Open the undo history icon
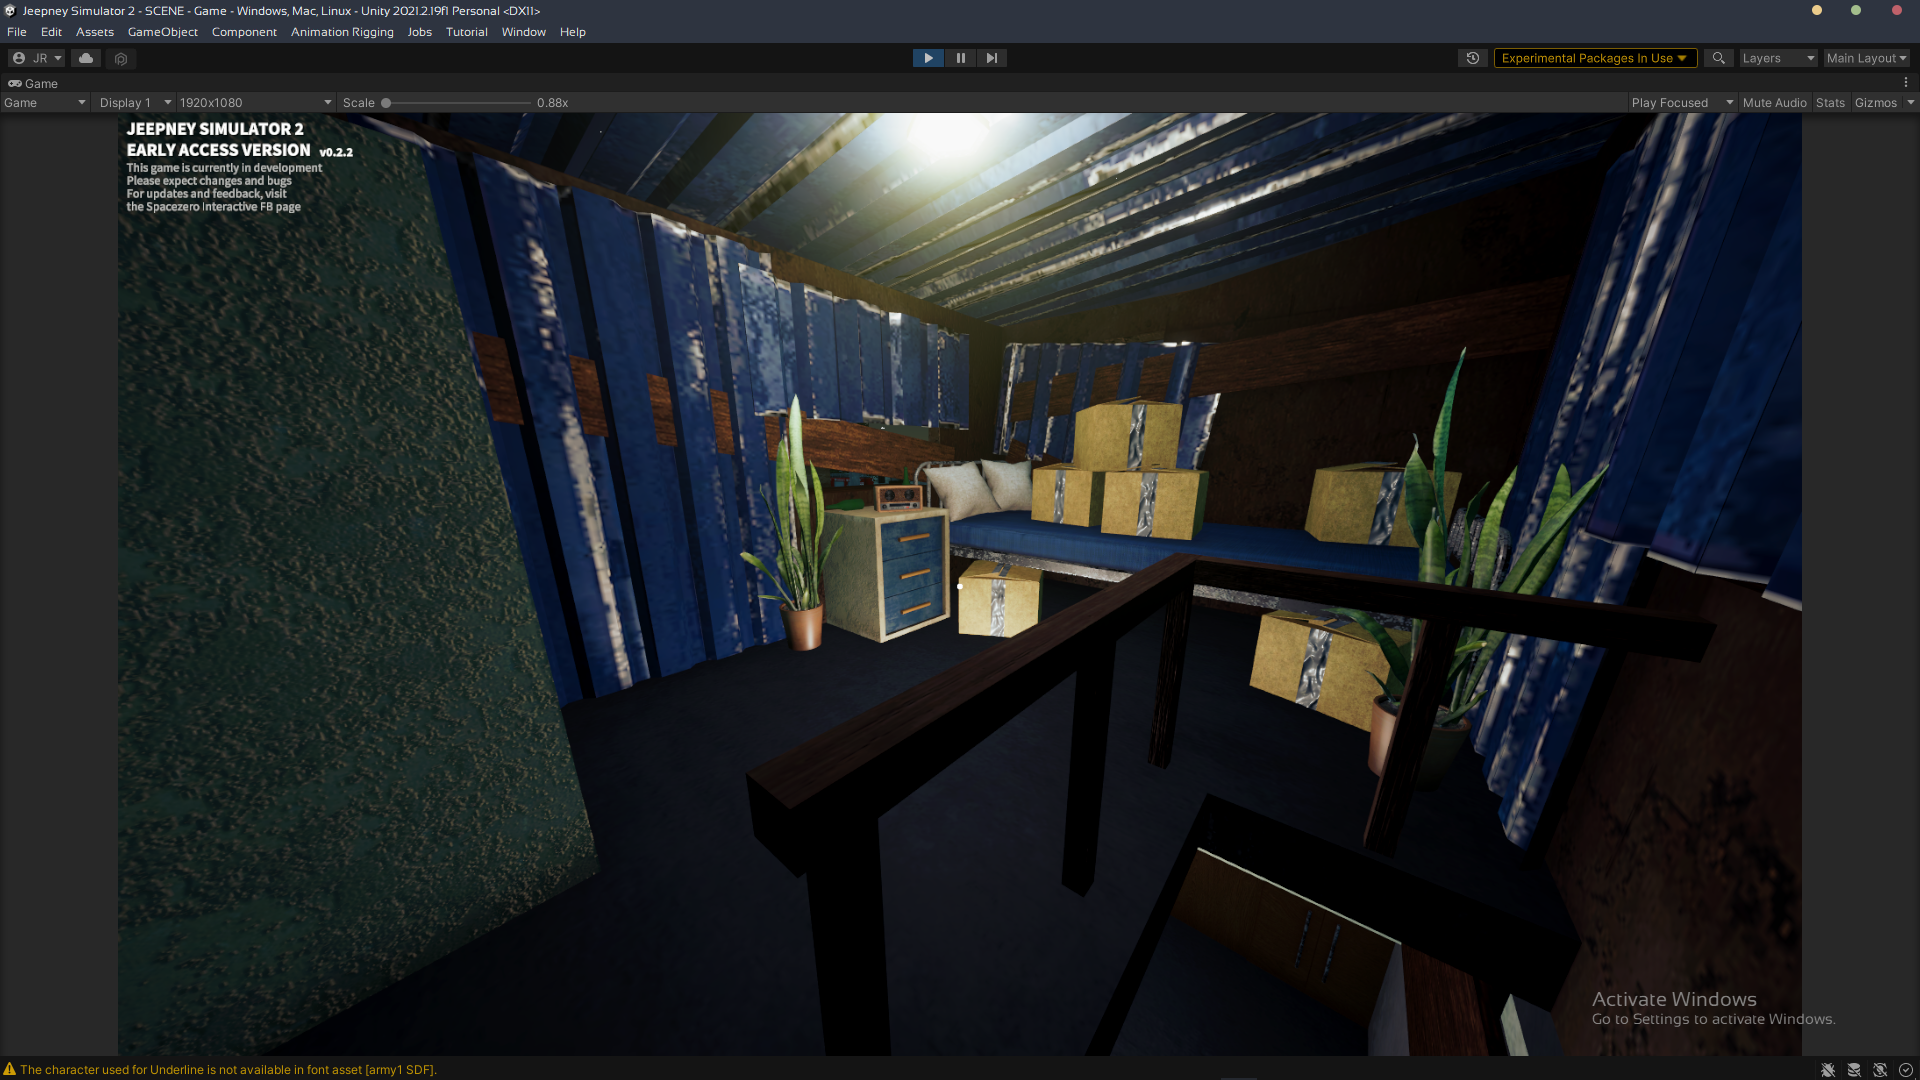Viewport: 1920px width, 1080px height. 1473,58
